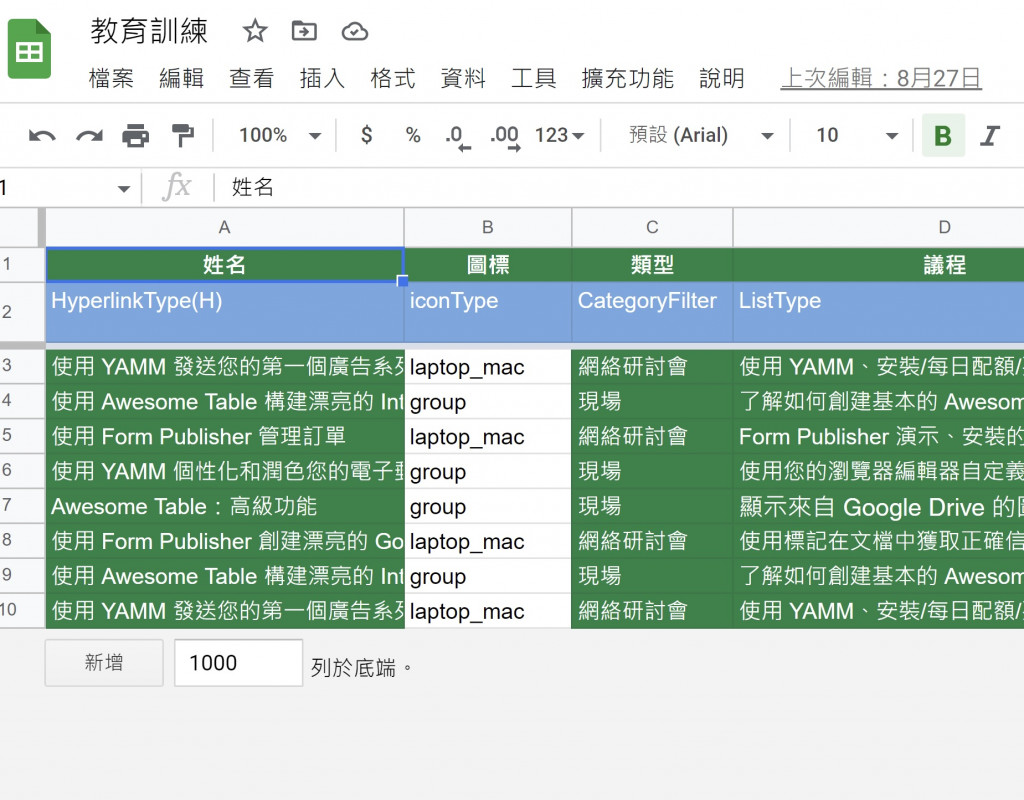Viewport: 1024px width, 800px height.
Task: Select laptop_mac cell in row 3
Action: 488,366
